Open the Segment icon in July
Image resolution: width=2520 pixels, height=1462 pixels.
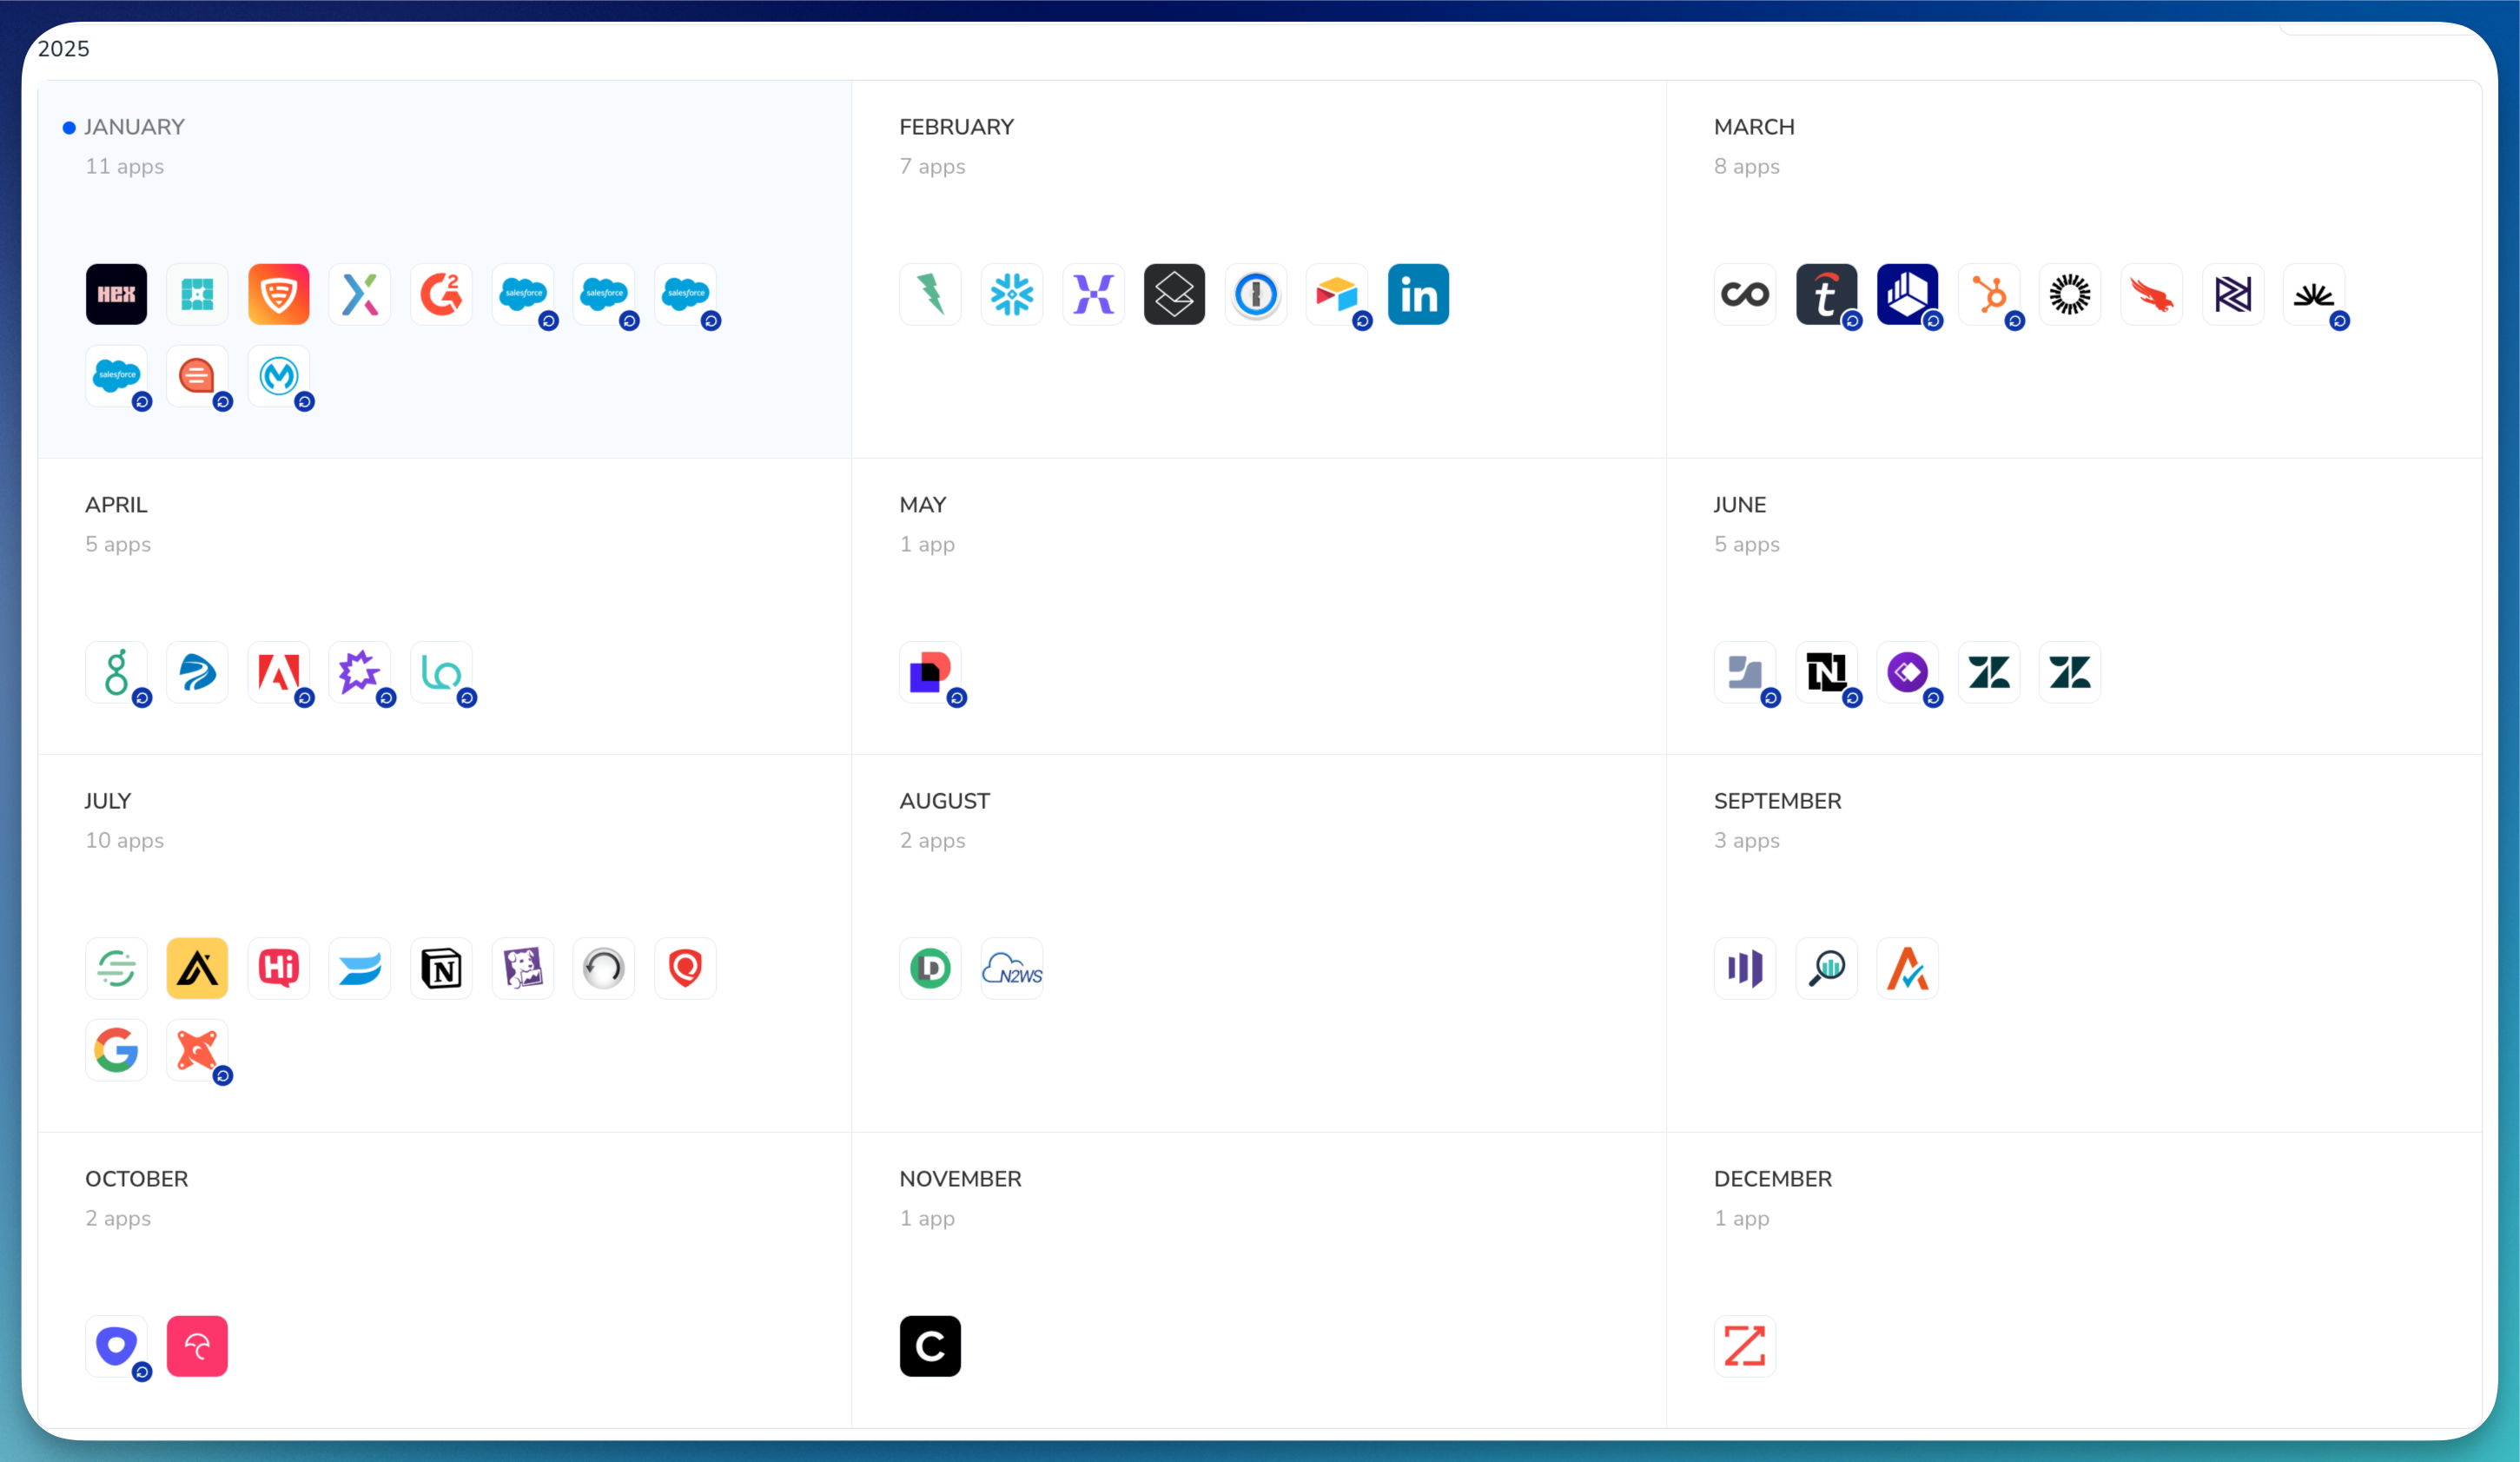[x=116, y=968]
